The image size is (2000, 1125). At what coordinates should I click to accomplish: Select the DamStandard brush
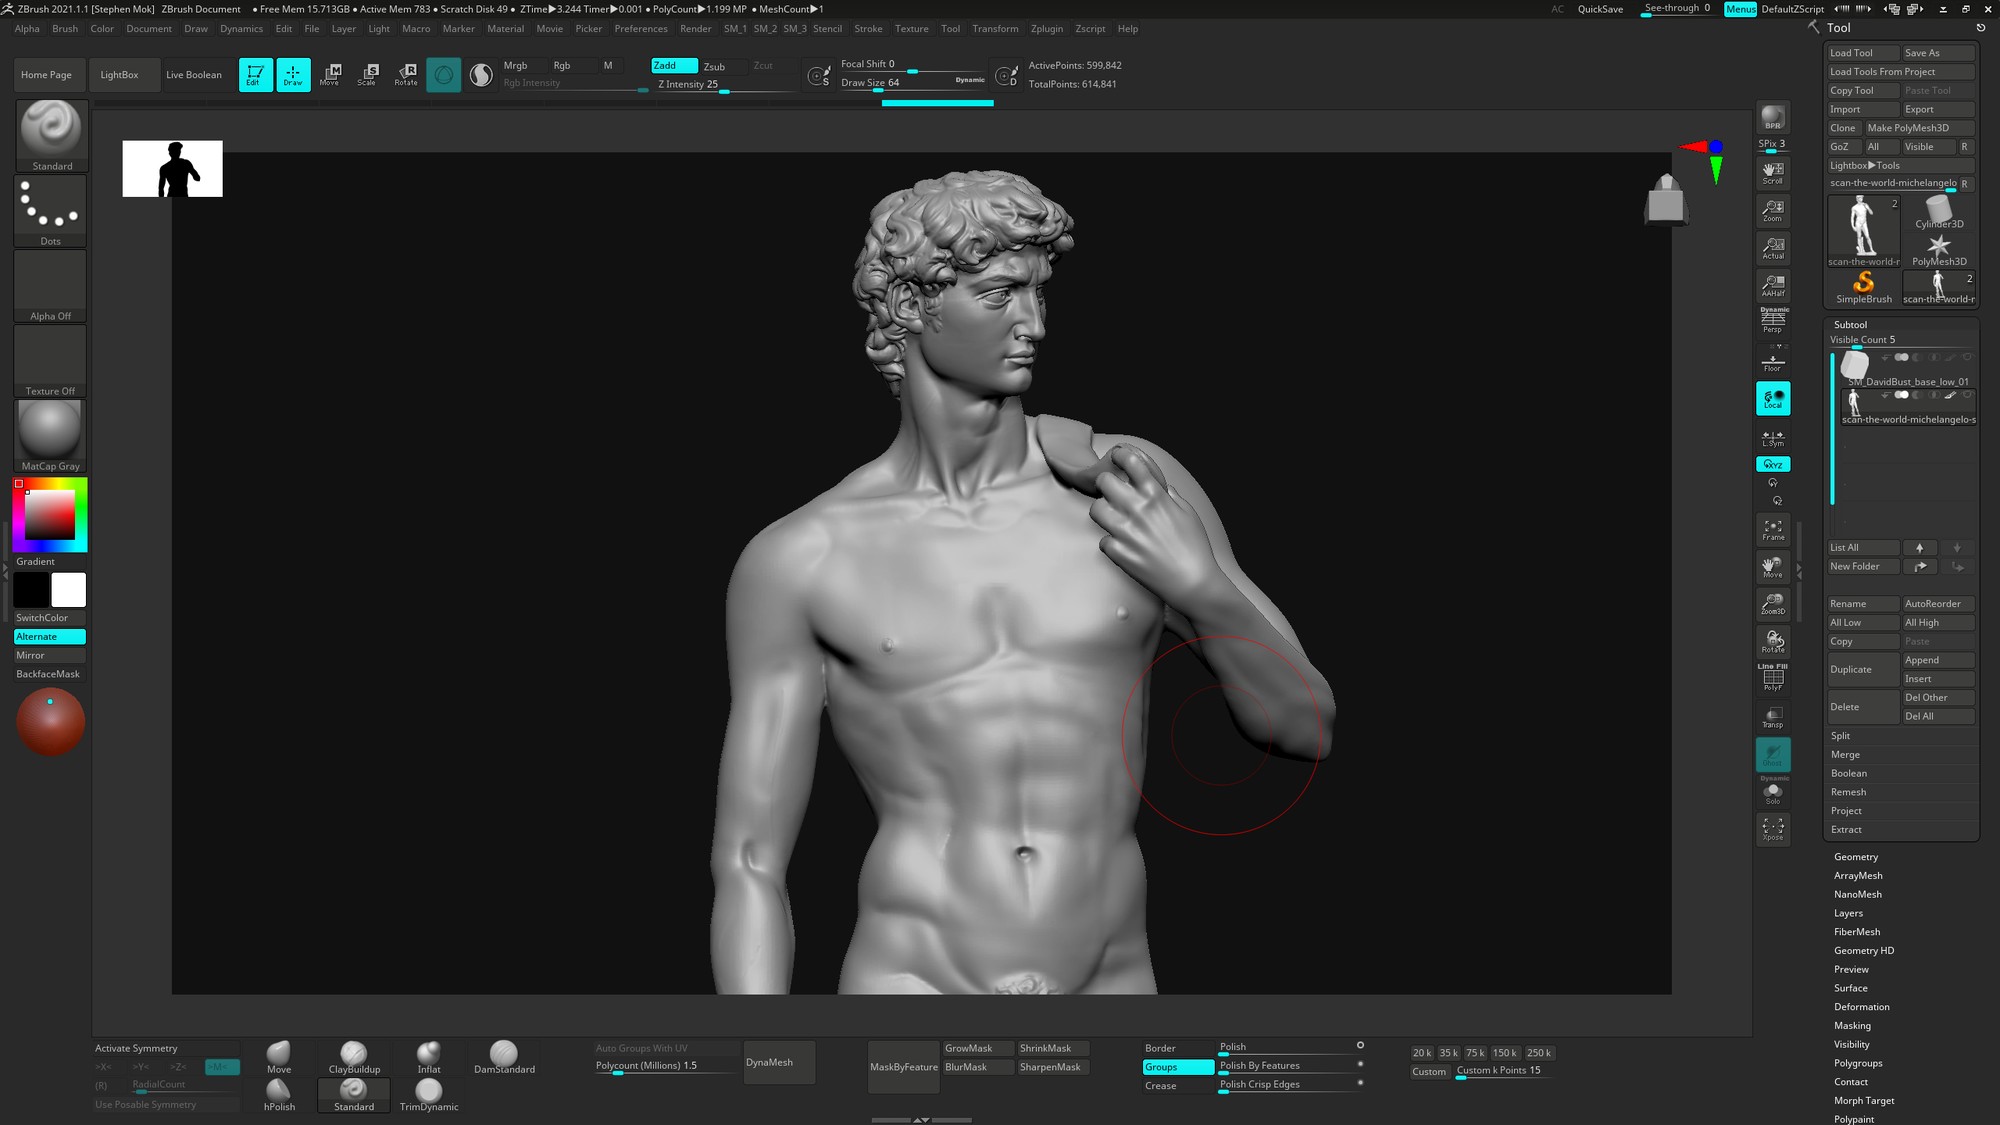pos(504,1058)
